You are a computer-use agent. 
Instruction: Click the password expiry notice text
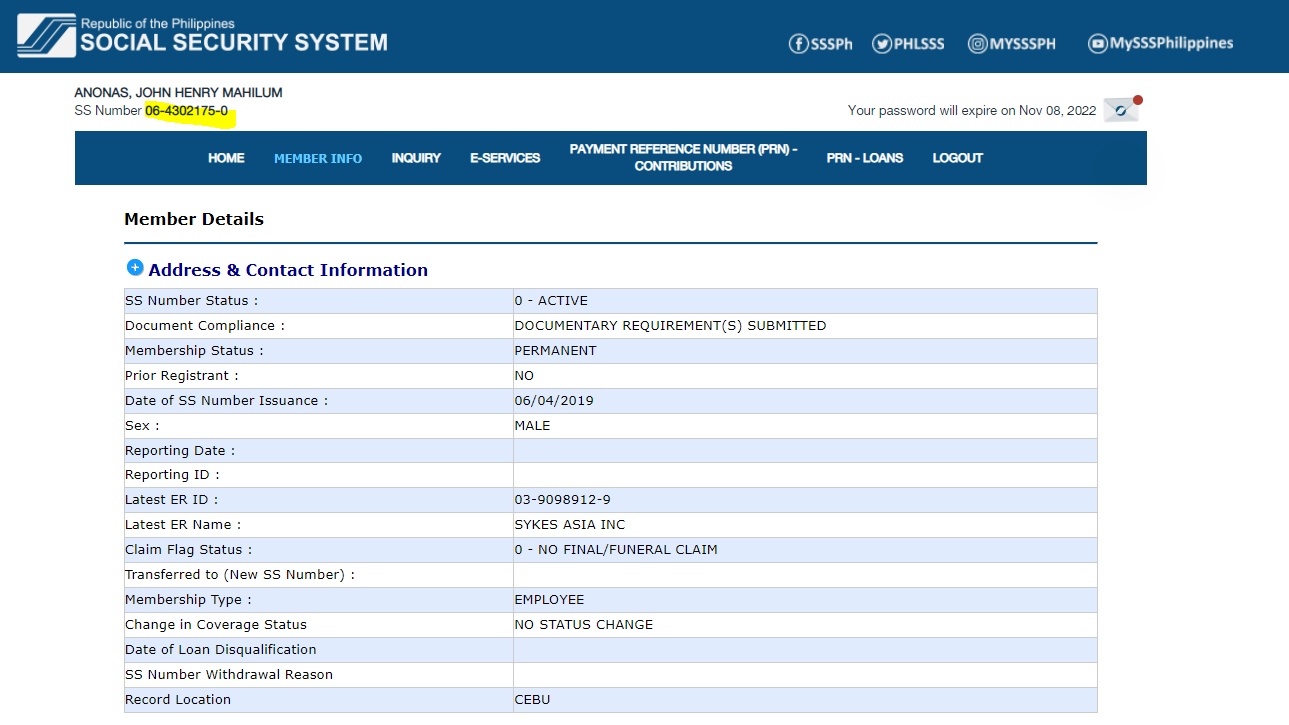point(971,111)
